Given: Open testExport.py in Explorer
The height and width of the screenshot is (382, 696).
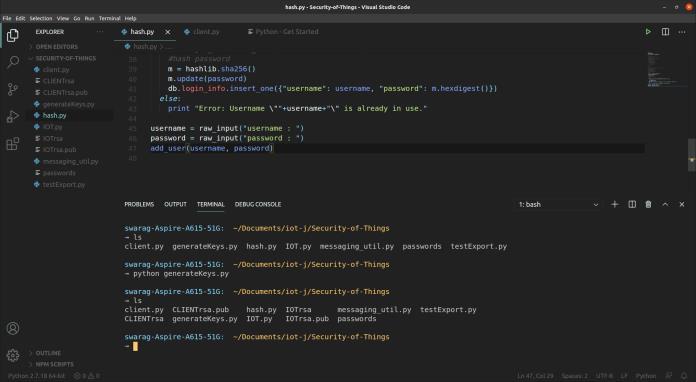Looking at the screenshot, I should [63, 185].
